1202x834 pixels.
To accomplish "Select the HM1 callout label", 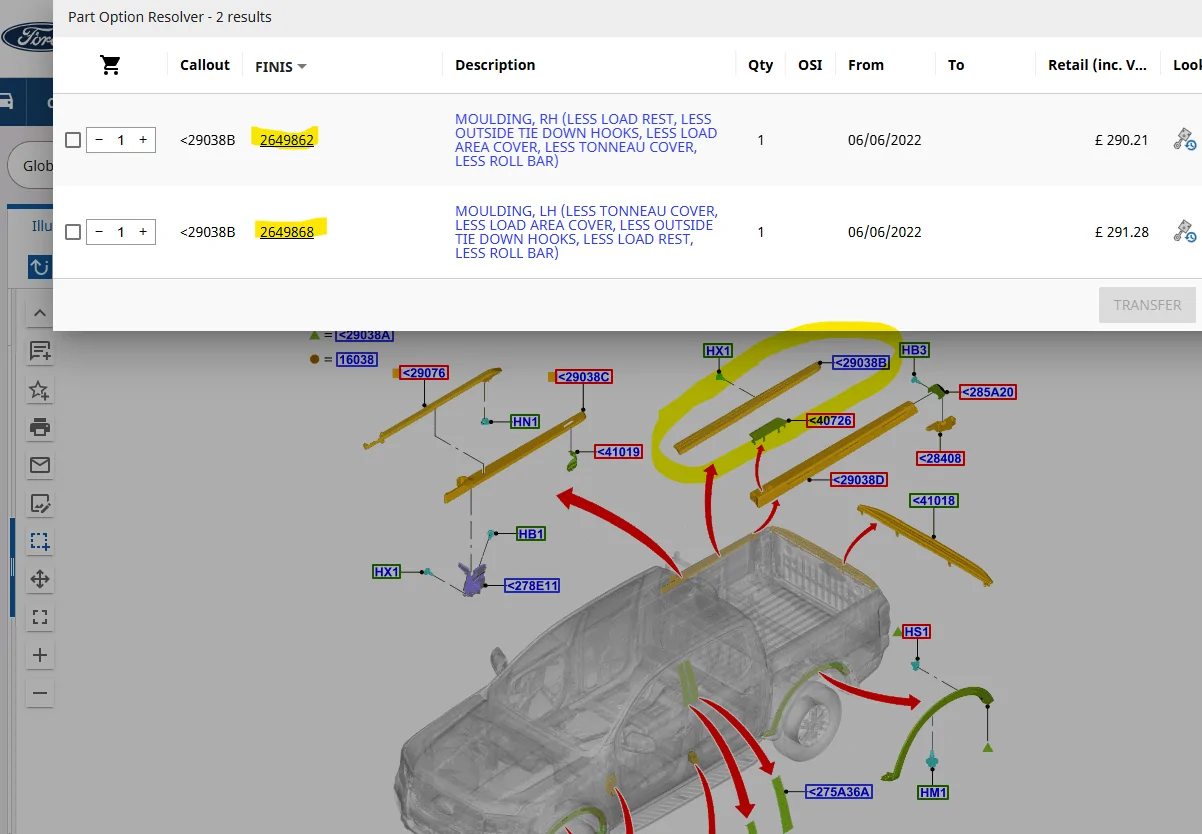I will click(x=933, y=792).
